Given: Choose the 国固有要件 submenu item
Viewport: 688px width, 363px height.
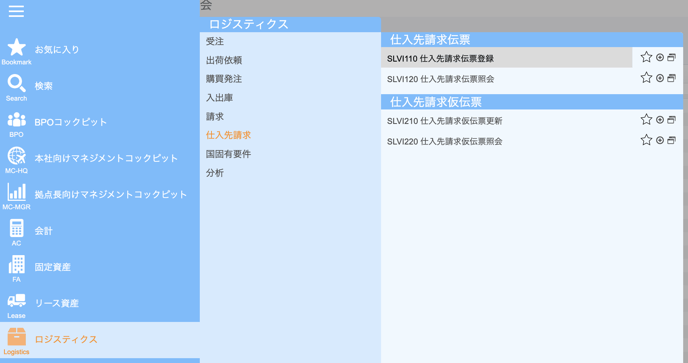Looking at the screenshot, I should [x=228, y=154].
